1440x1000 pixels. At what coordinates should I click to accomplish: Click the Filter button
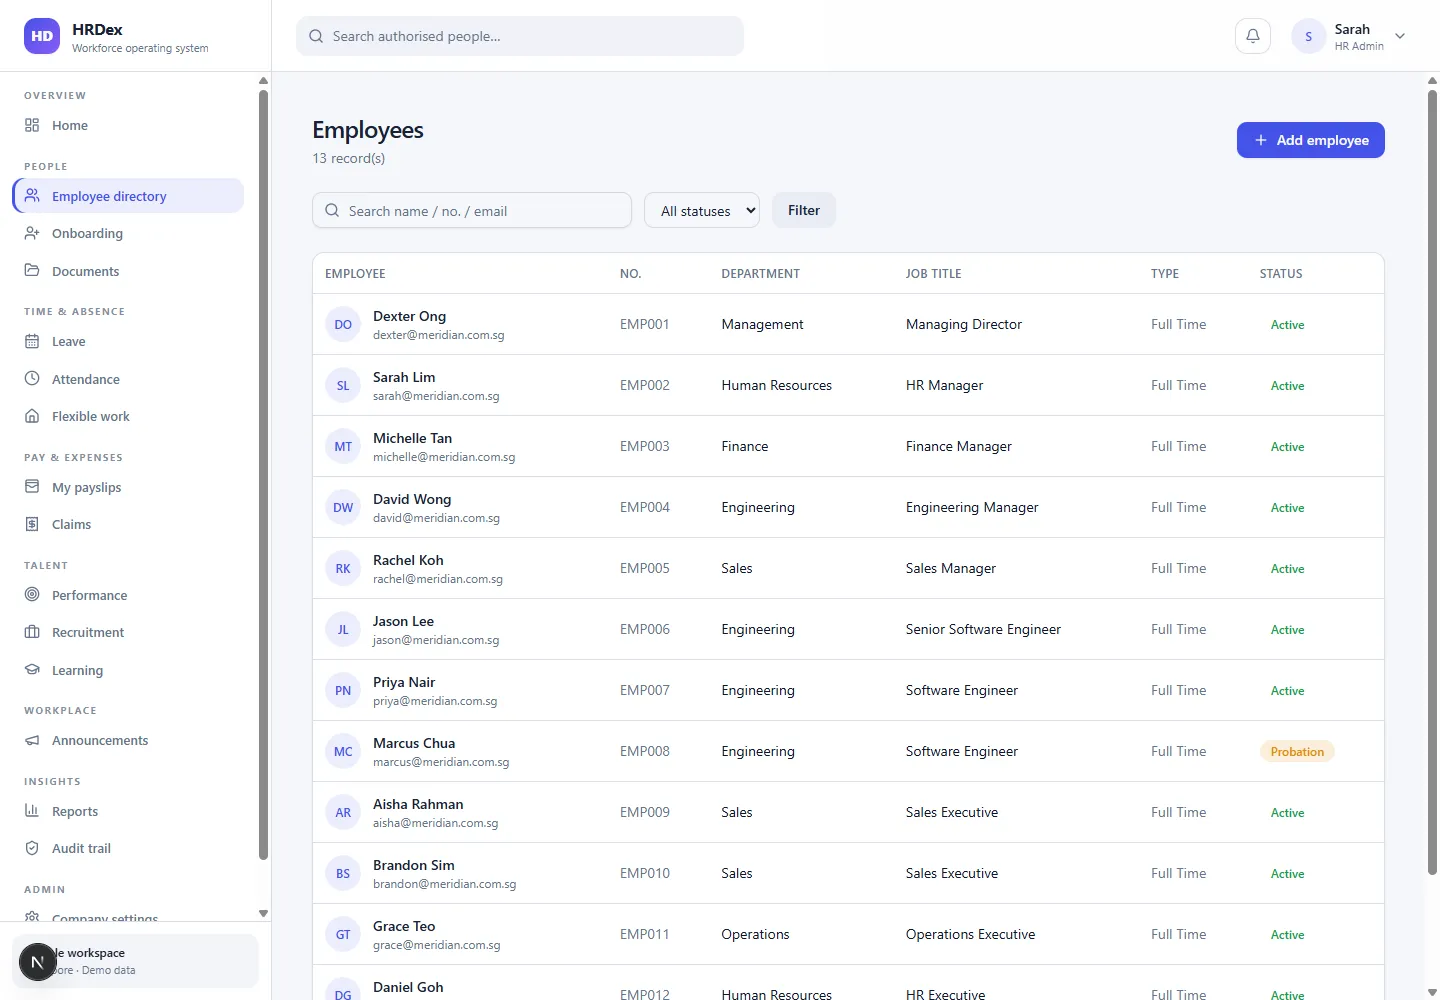click(x=804, y=210)
